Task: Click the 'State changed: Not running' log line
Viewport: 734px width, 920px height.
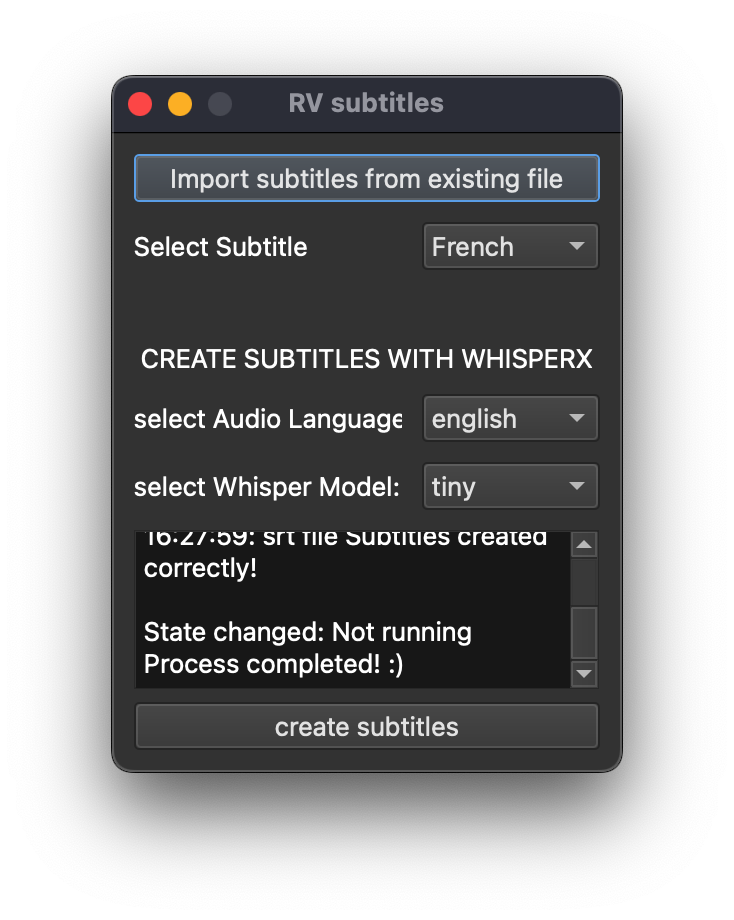Action: (307, 632)
